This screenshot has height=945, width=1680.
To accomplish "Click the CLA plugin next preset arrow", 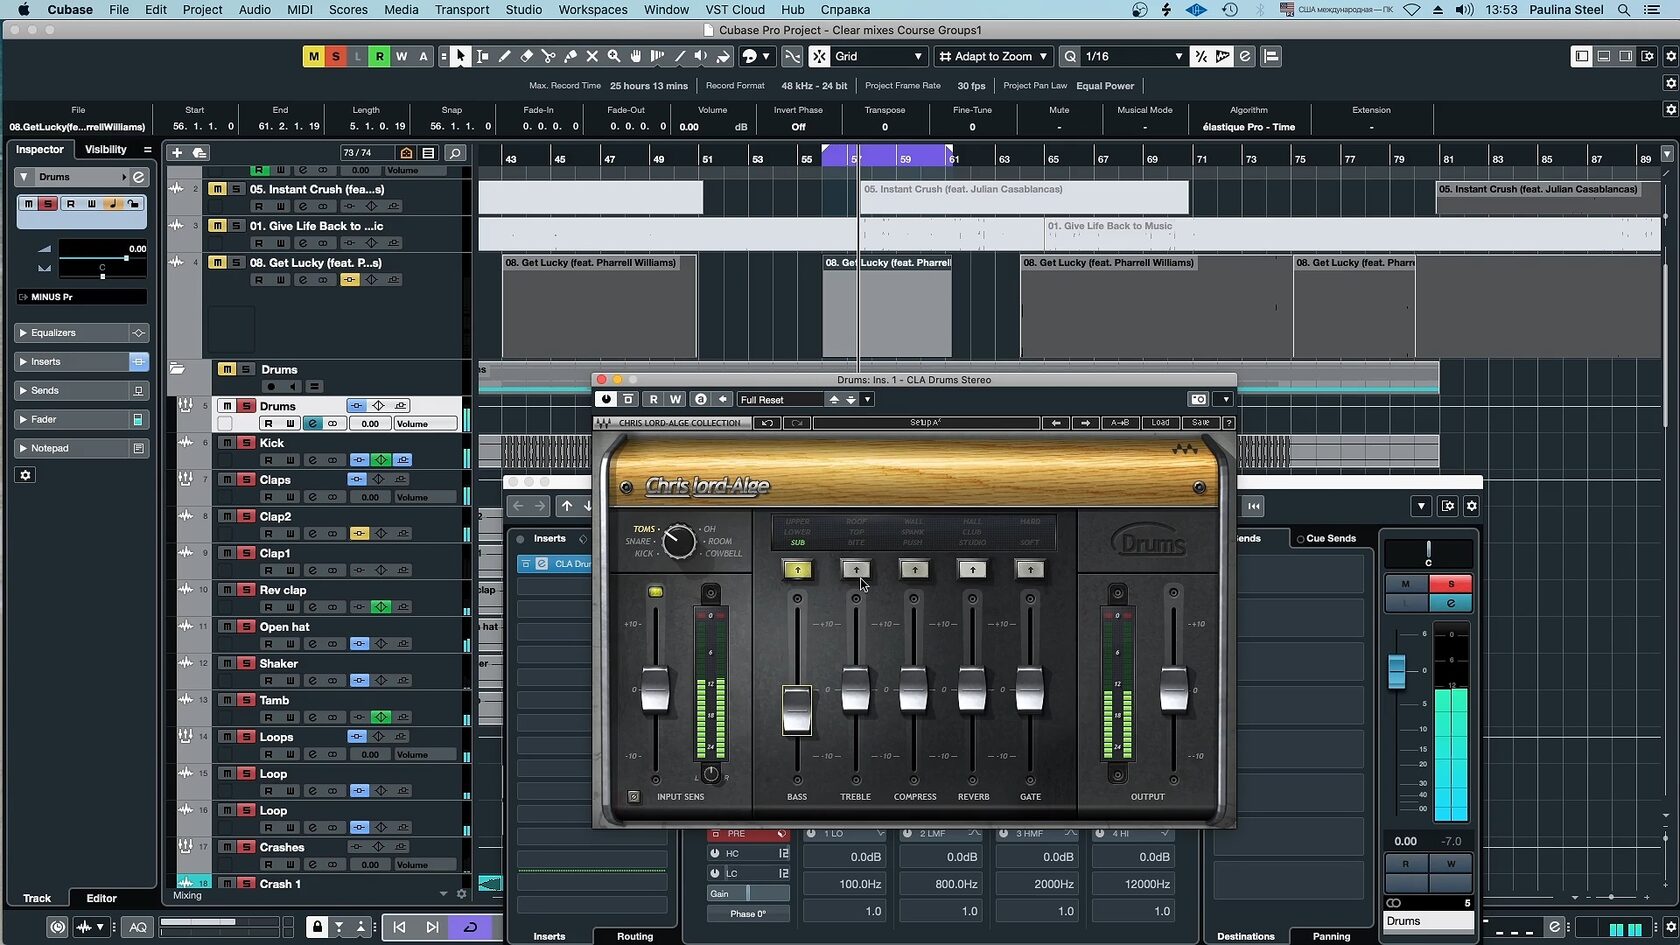I will point(1086,423).
